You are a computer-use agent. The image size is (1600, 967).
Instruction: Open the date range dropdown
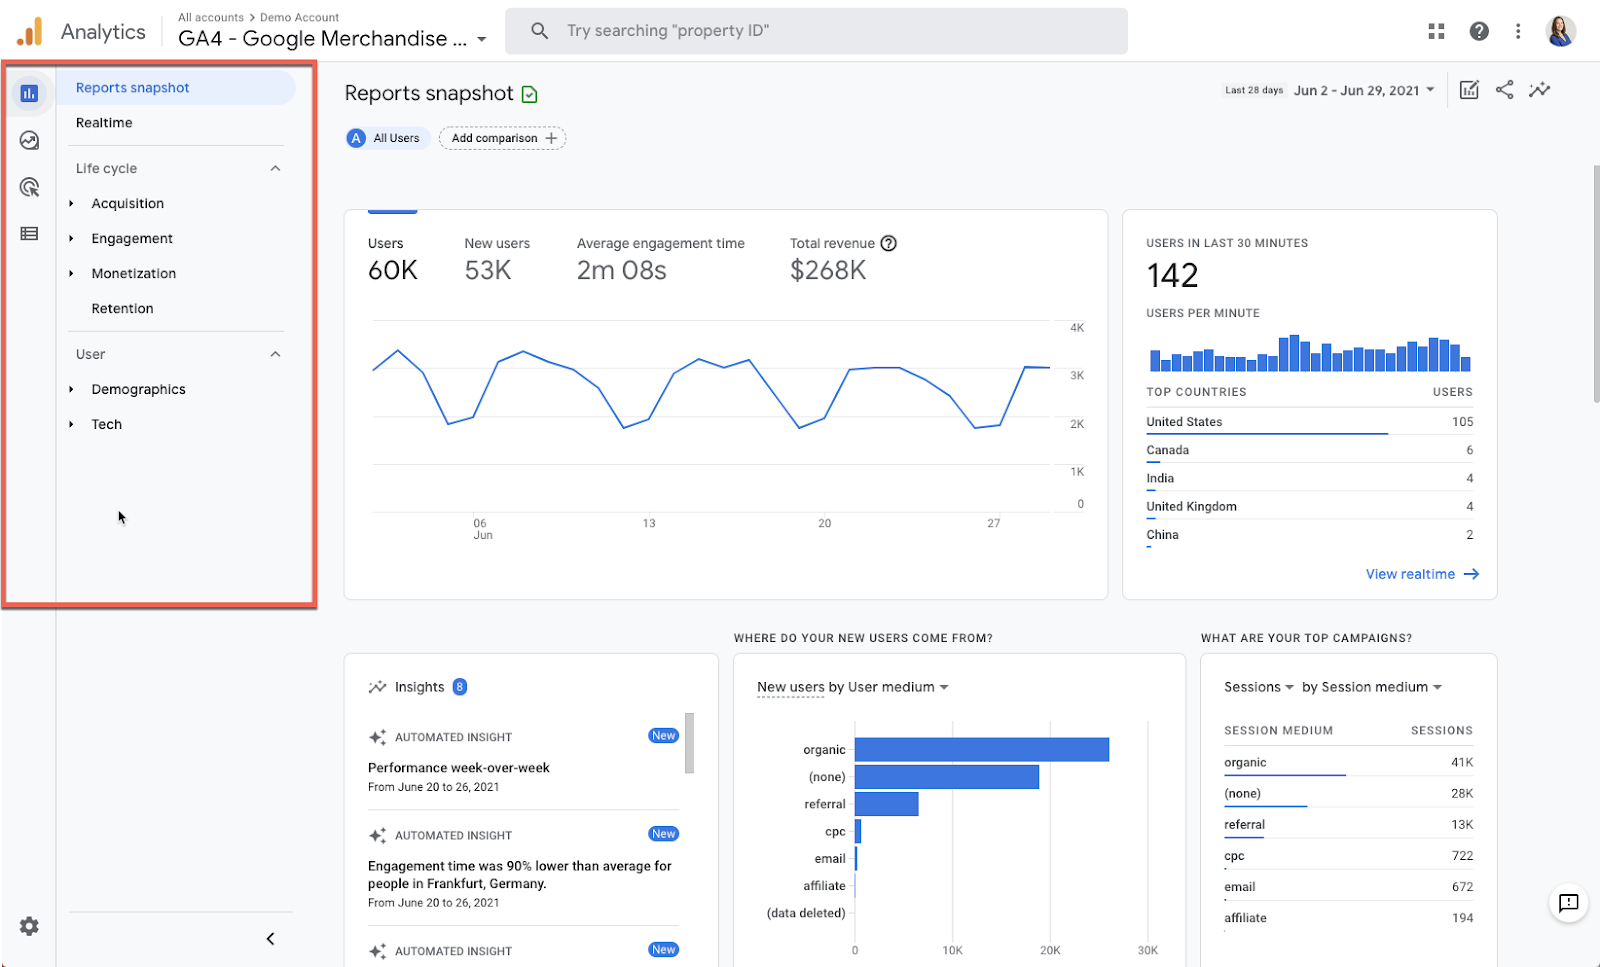pyautogui.click(x=1364, y=90)
